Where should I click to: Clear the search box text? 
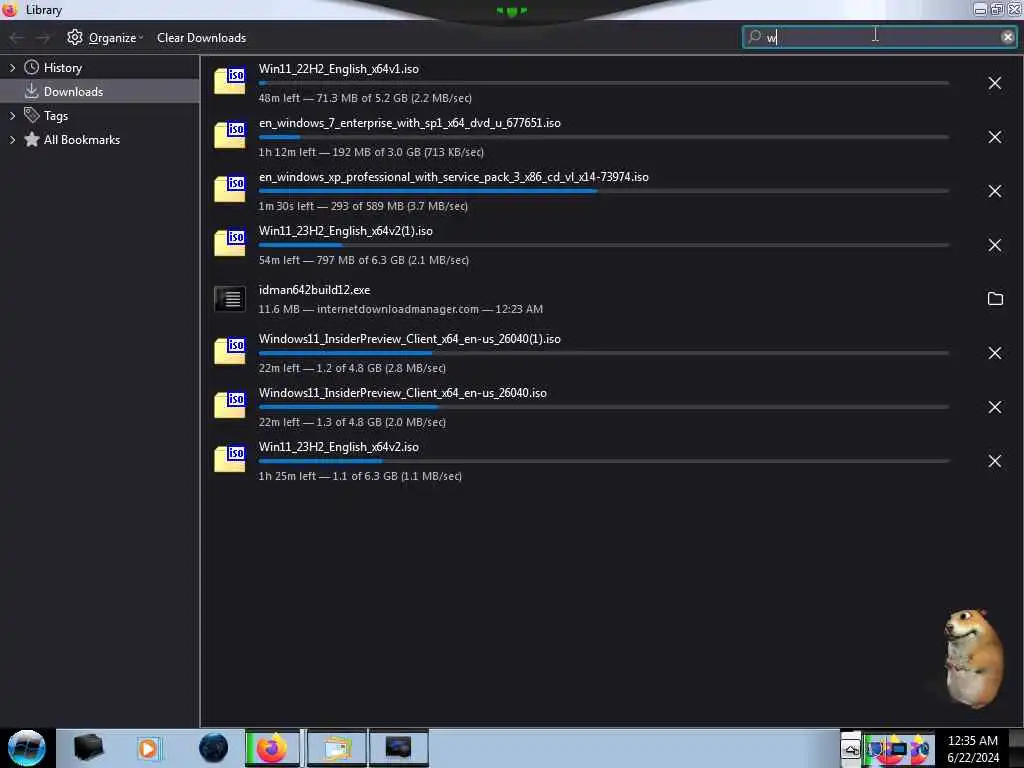click(1007, 37)
